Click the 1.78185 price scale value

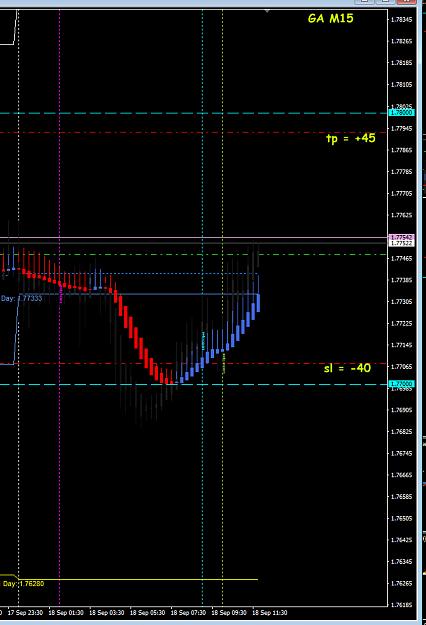point(402,63)
